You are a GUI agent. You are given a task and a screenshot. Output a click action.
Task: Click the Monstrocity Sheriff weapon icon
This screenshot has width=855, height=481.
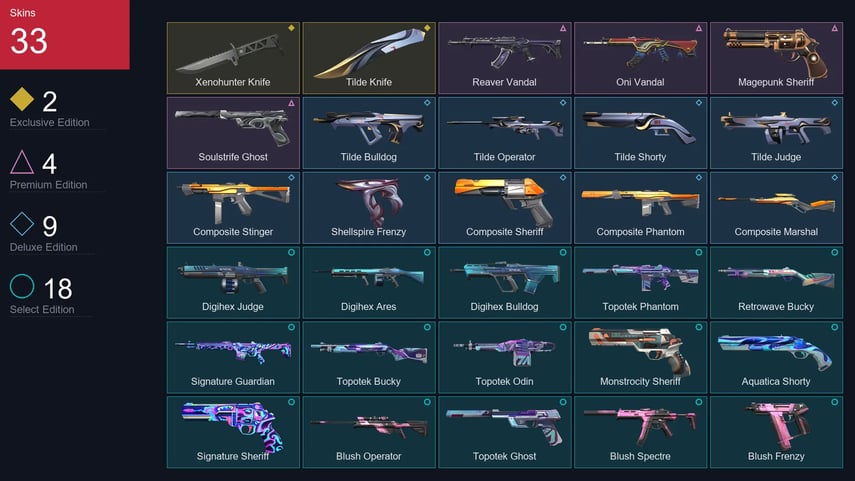click(x=640, y=351)
